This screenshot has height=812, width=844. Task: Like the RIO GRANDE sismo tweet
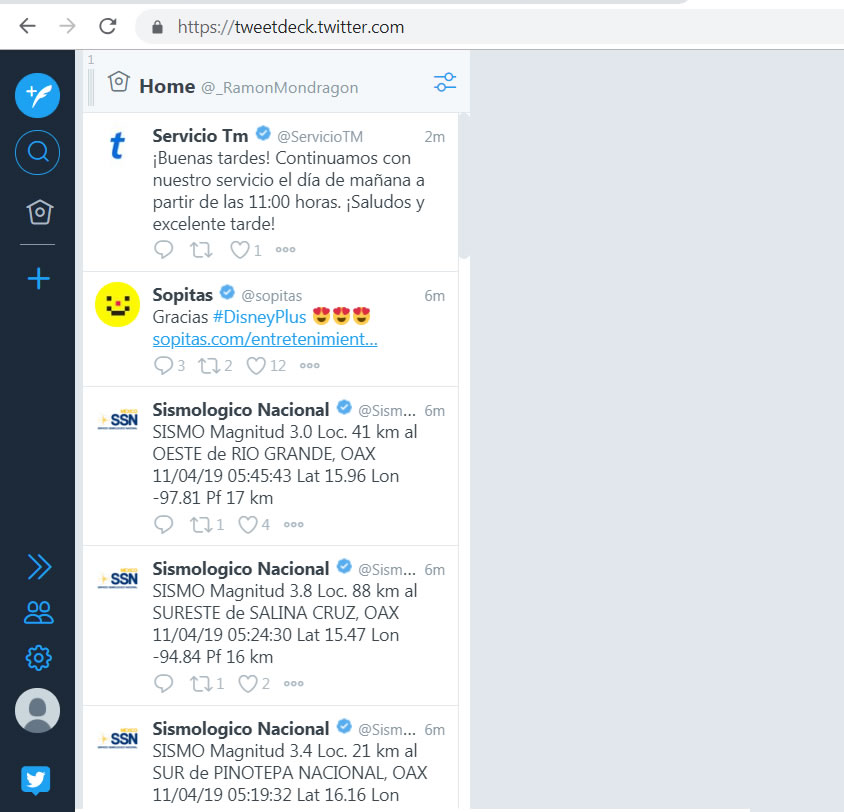(x=248, y=524)
